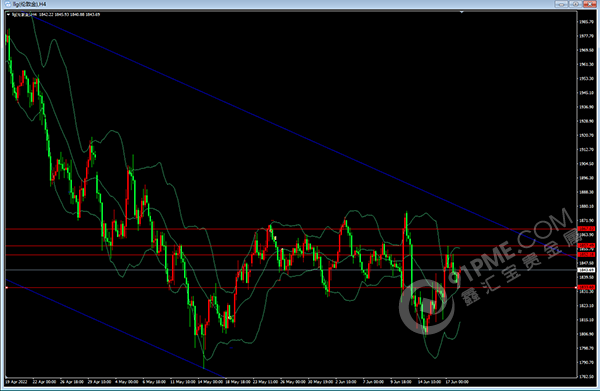This screenshot has width=600, height=391.
Task: Click the 19 Apr 2022 date label
Action: tap(16, 382)
